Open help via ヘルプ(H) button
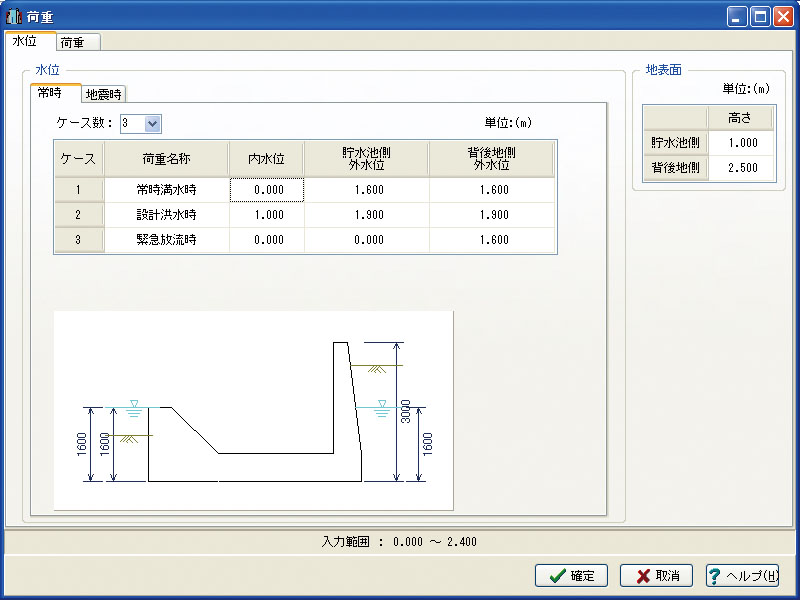This screenshot has height=600, width=800. [742, 576]
